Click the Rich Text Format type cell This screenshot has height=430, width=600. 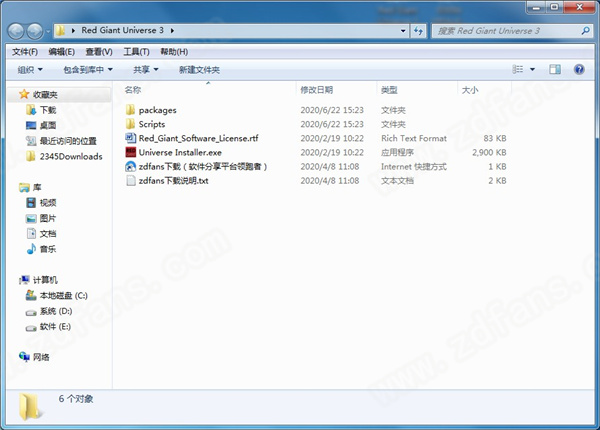414,138
